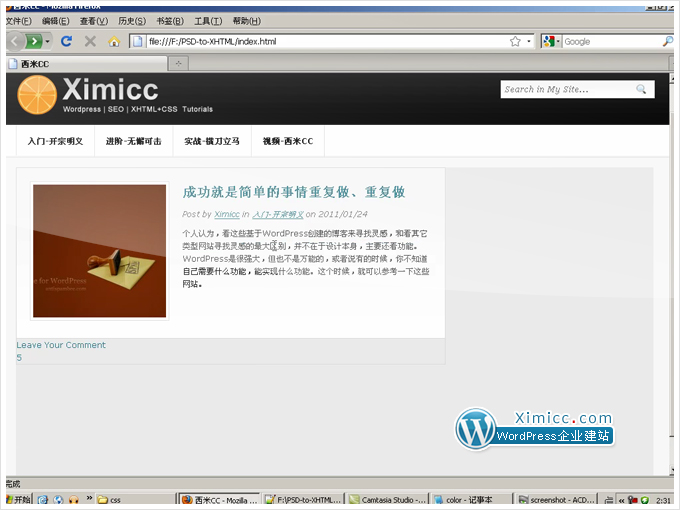Go back with the Firefox back arrow
Screen dimensions: 680x510
pos(15,42)
